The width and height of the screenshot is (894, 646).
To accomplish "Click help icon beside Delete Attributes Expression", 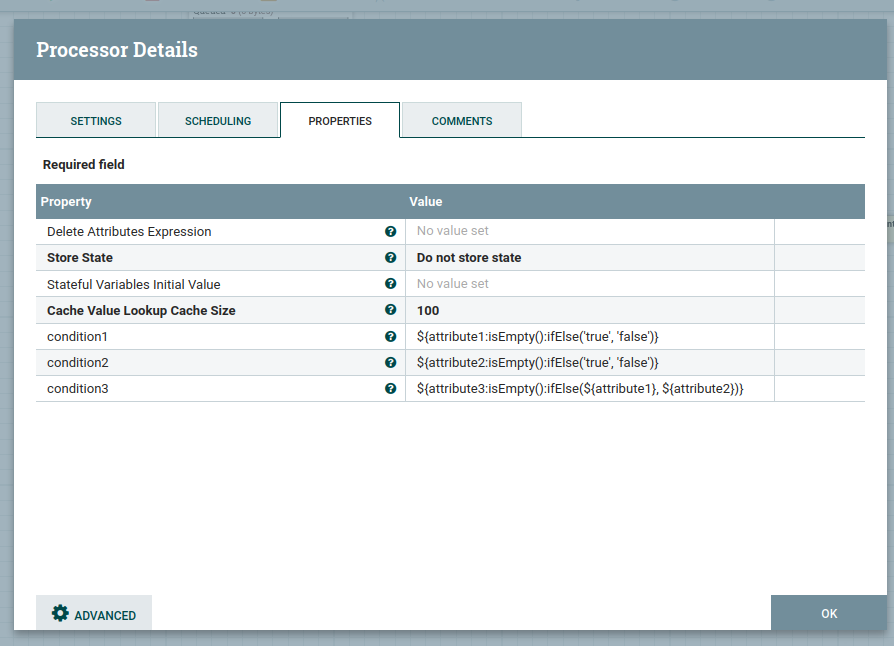I will click(x=390, y=231).
